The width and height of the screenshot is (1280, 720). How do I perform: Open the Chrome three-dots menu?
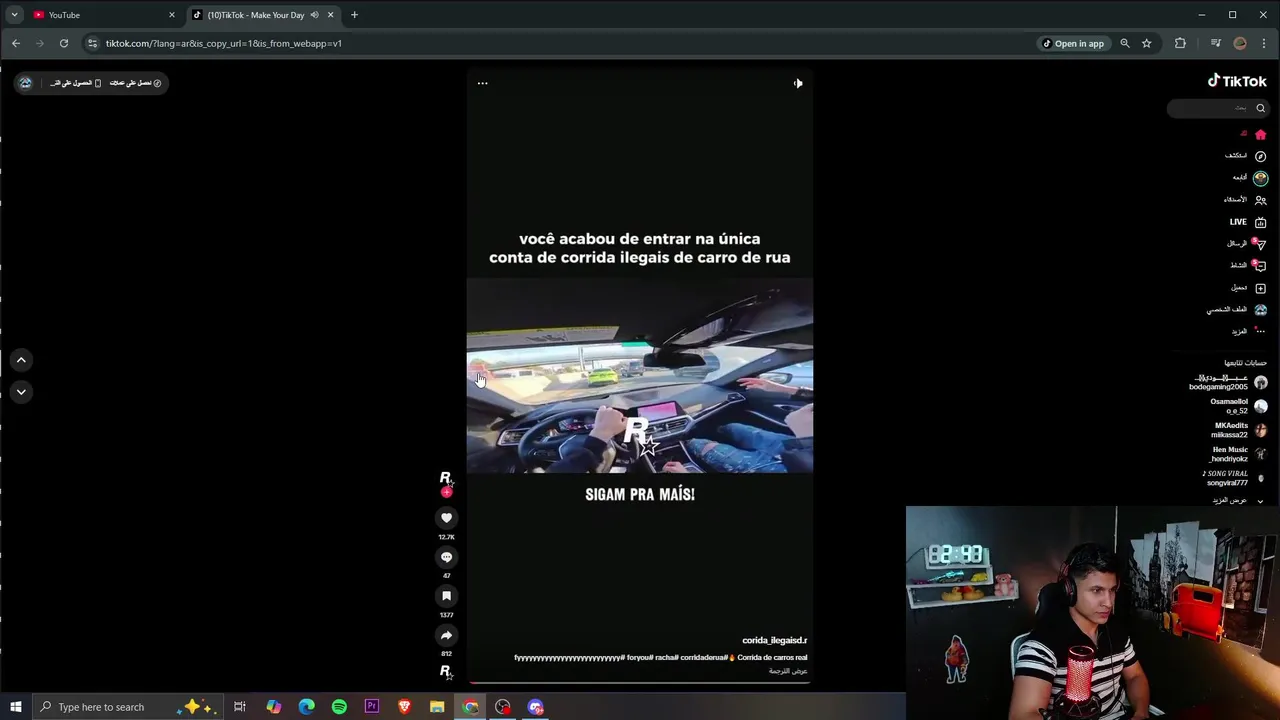coord(1263,43)
